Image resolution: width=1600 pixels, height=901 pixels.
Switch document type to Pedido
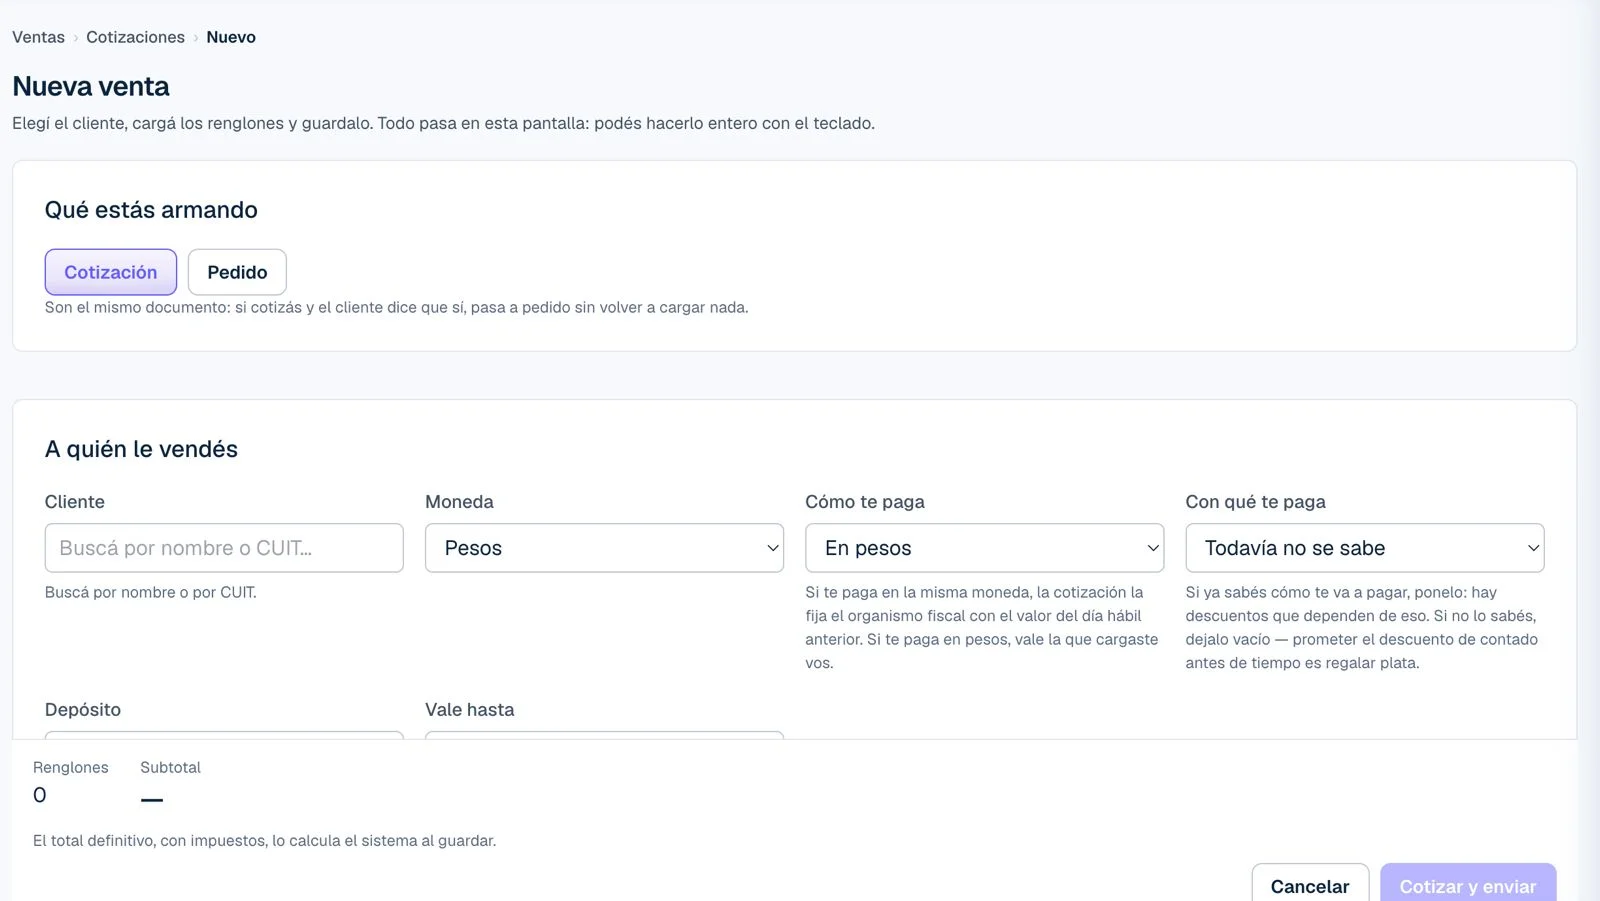point(237,272)
